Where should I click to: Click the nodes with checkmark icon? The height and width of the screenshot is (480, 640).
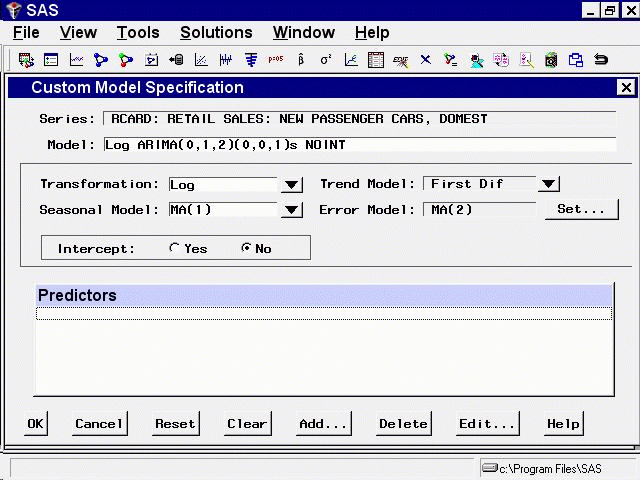[451, 60]
